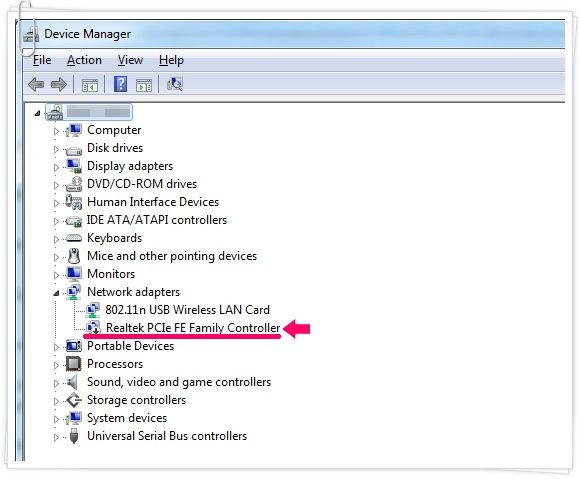This screenshot has width=579, height=479.
Task: Click the mouse icon for pointing devices
Action: tap(74, 256)
